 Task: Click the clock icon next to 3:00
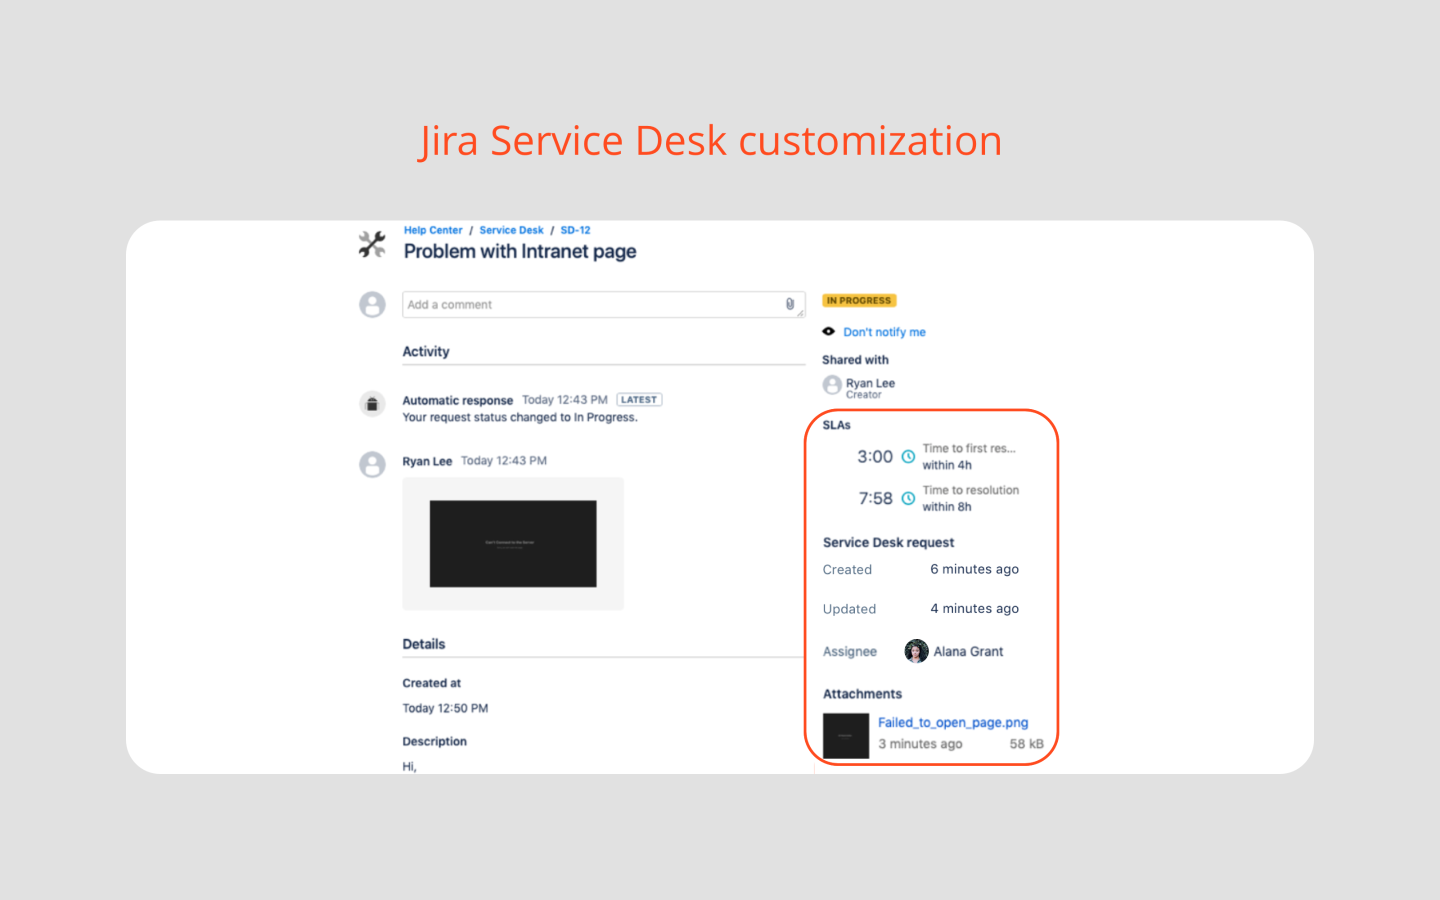[x=908, y=457]
